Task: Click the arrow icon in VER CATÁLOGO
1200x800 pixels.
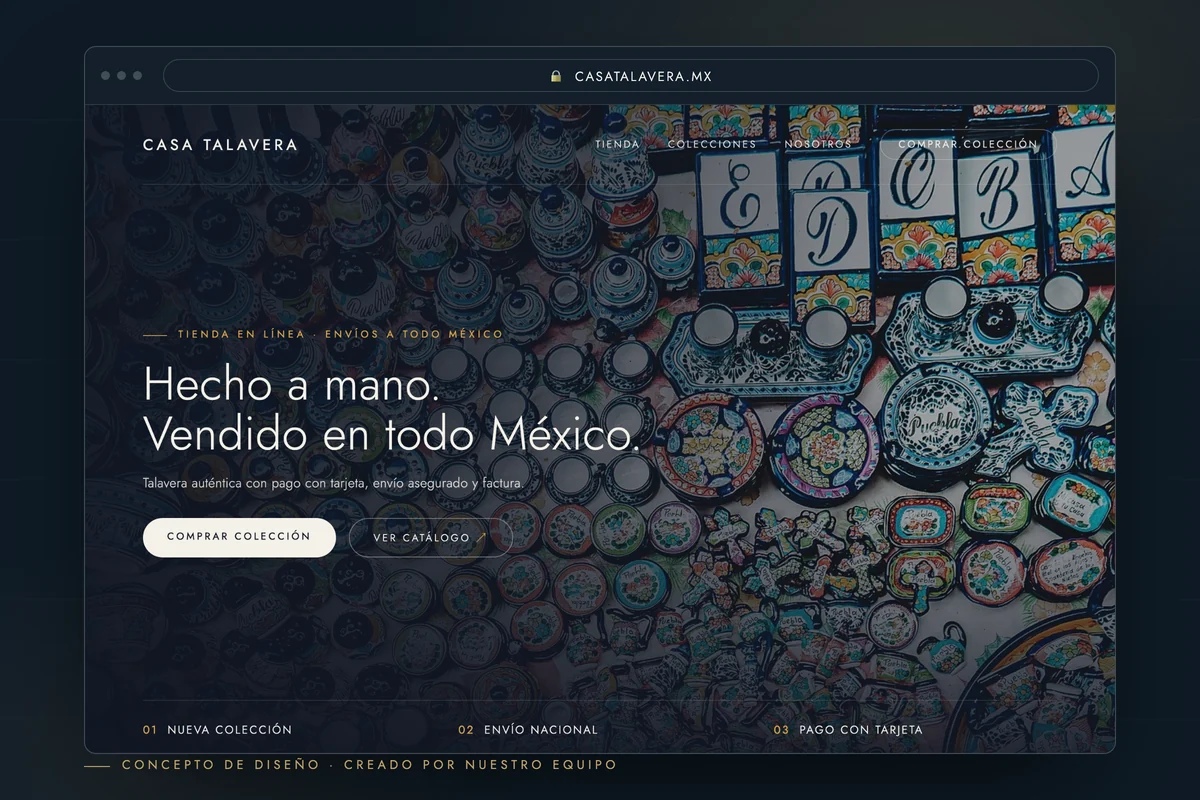Action: [481, 537]
